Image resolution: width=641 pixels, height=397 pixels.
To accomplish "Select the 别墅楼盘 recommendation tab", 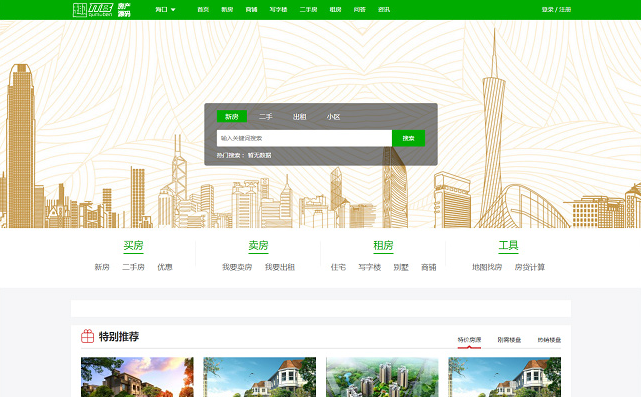I will [509, 340].
